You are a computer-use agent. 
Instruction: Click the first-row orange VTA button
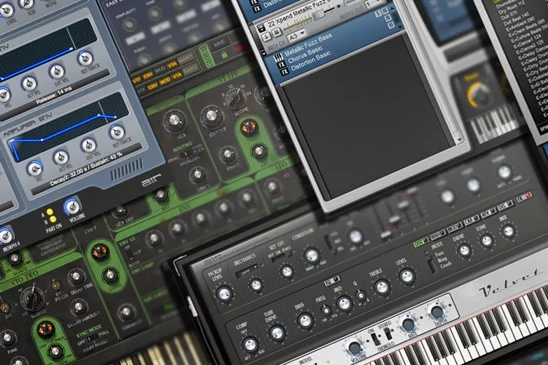click(173, 64)
